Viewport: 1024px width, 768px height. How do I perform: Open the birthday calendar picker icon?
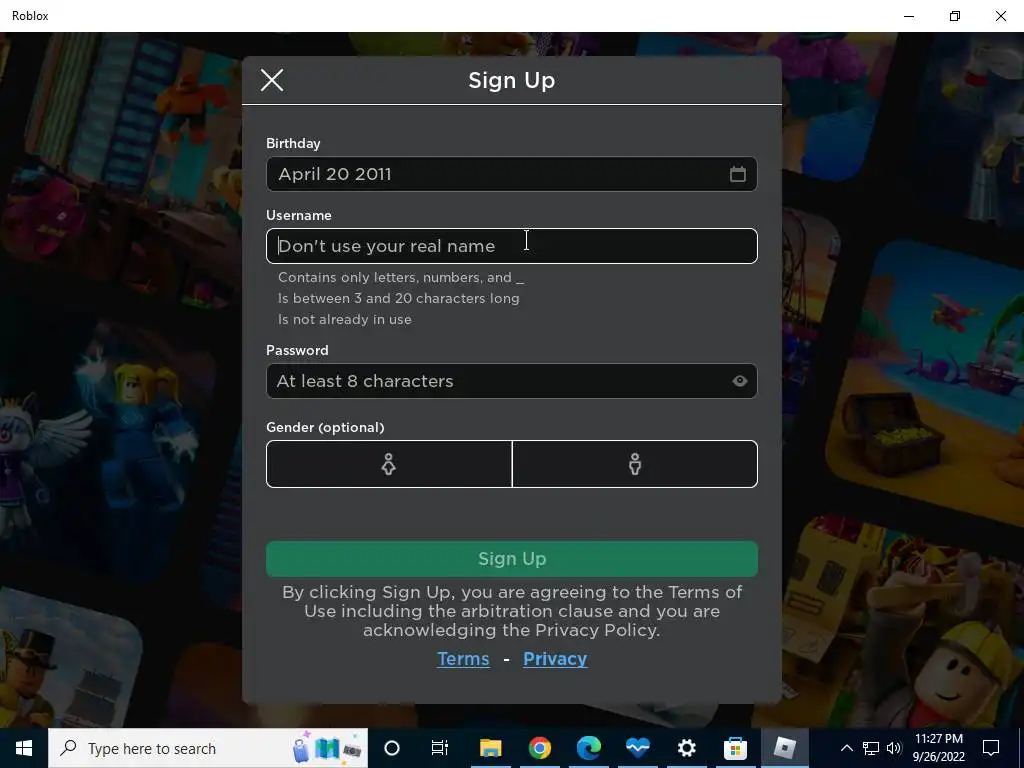(x=737, y=174)
